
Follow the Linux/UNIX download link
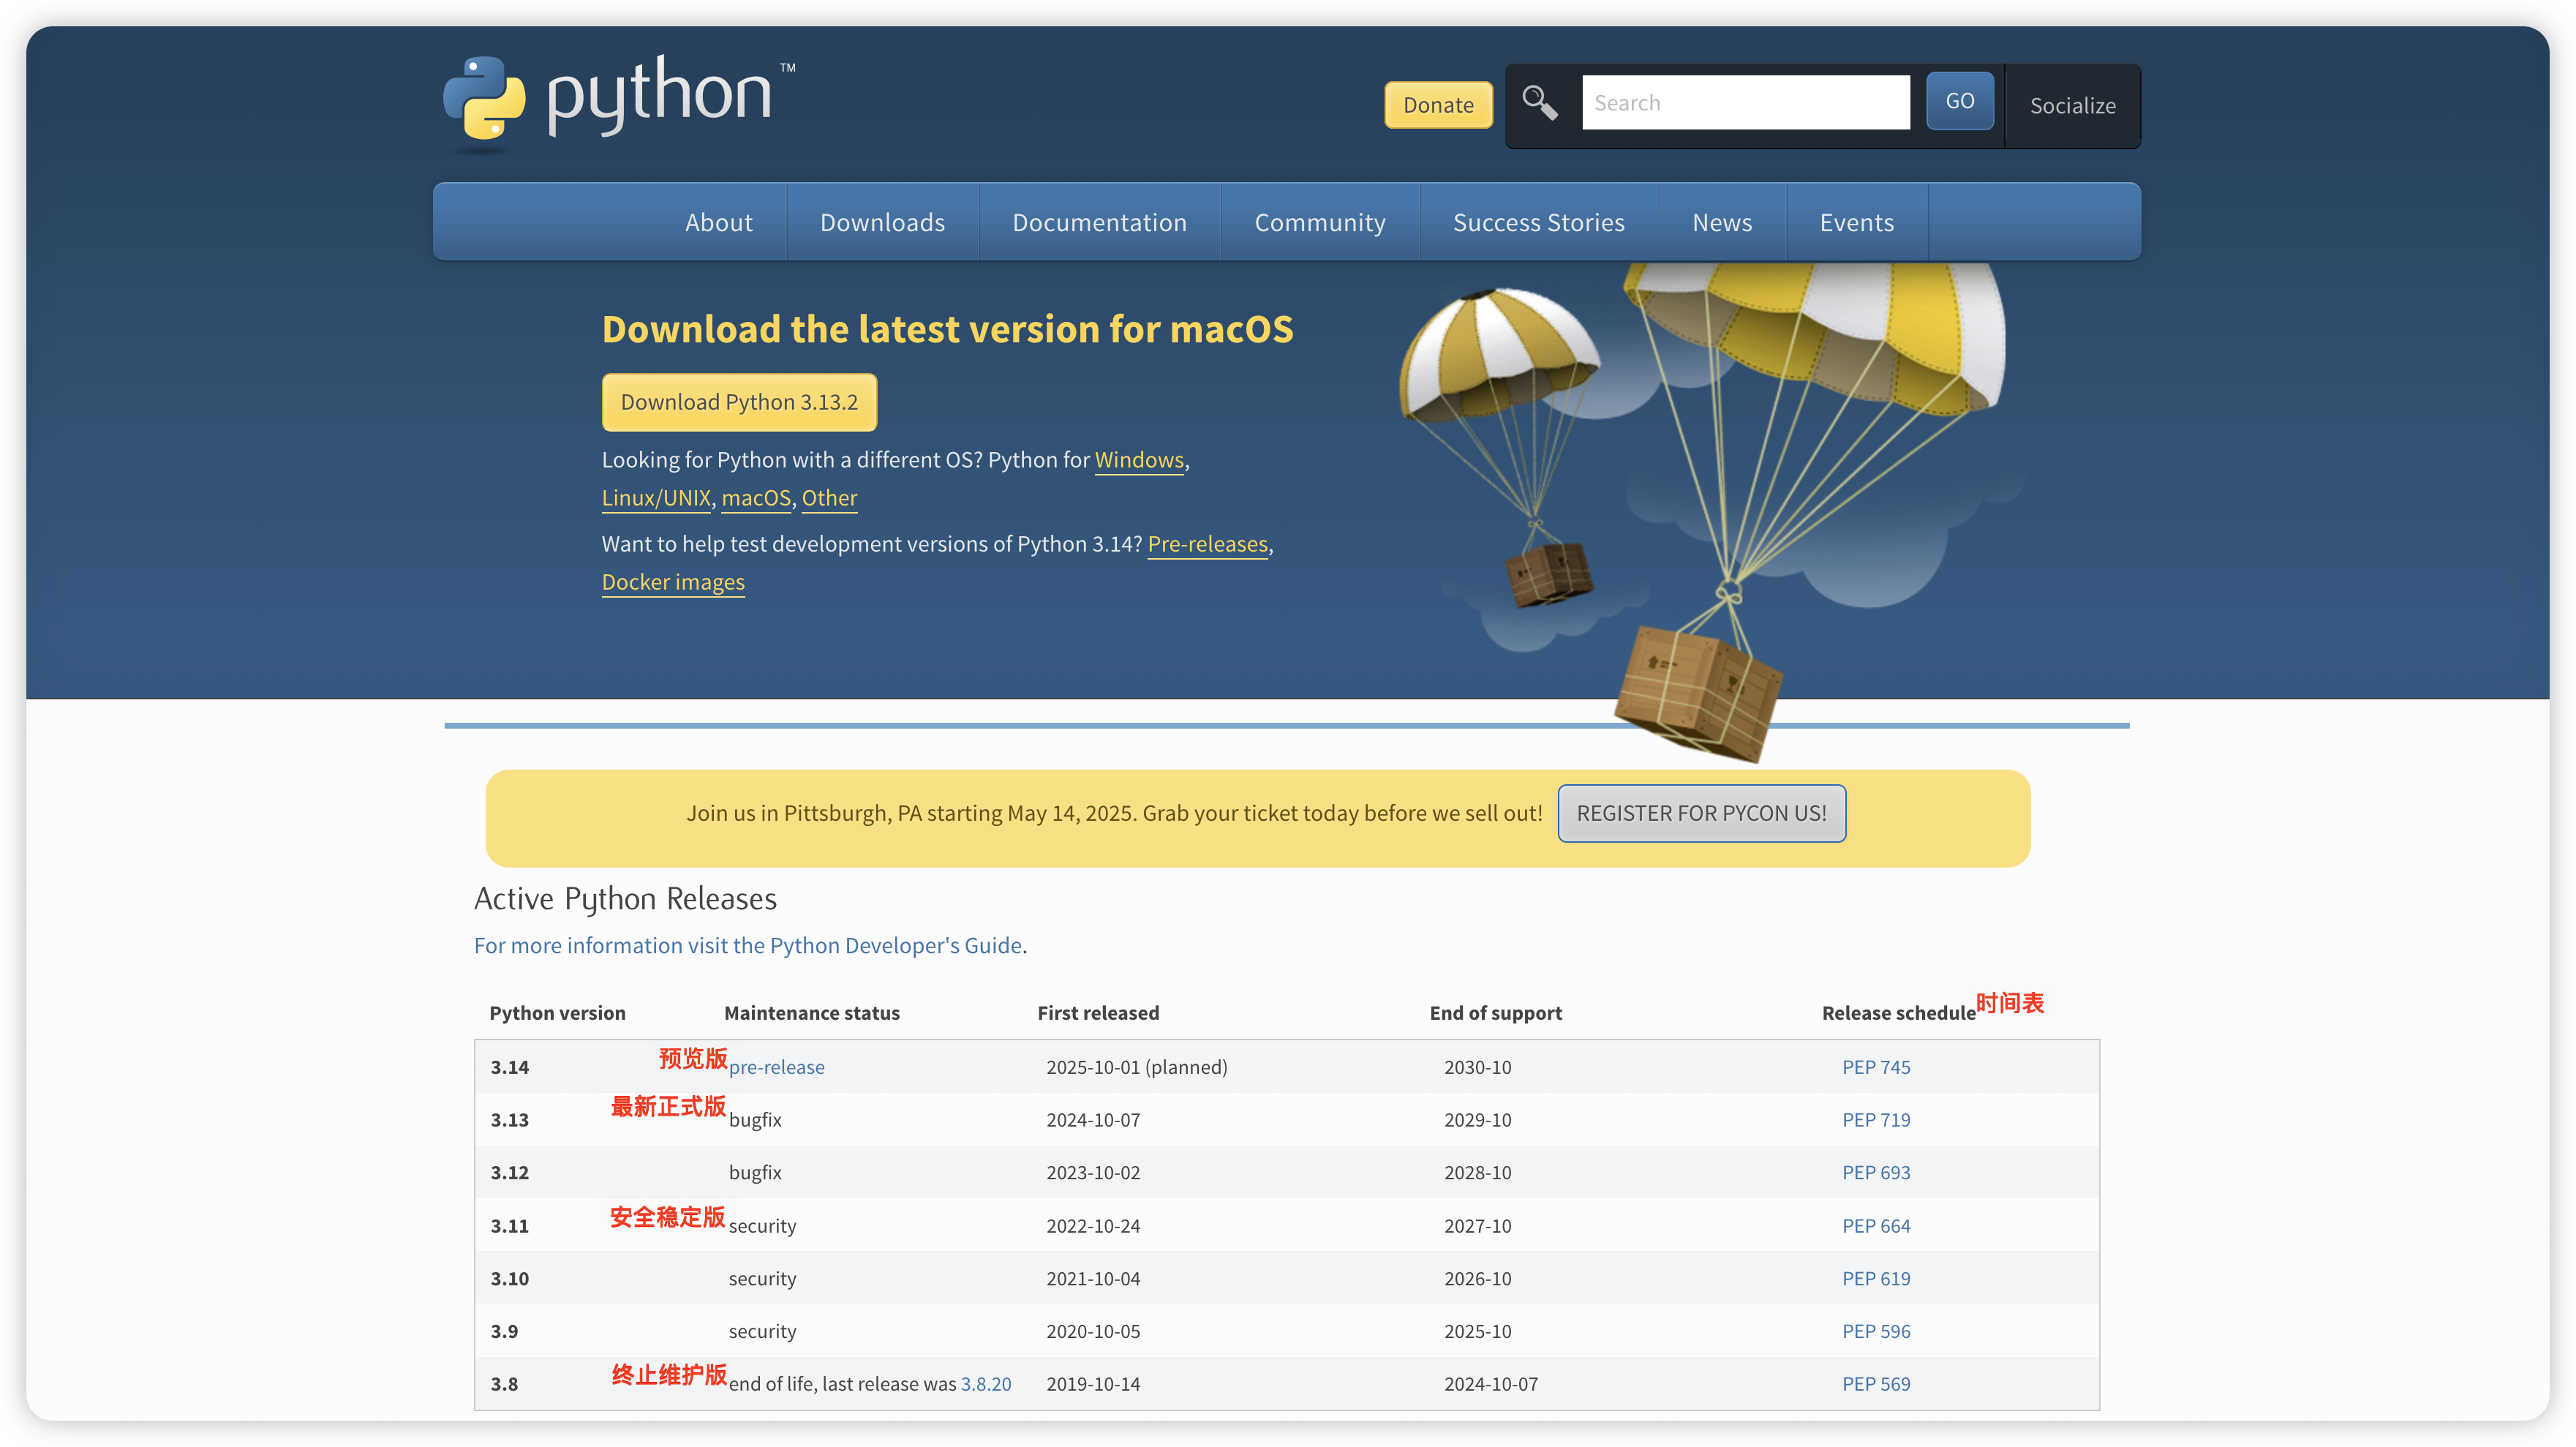[656, 498]
